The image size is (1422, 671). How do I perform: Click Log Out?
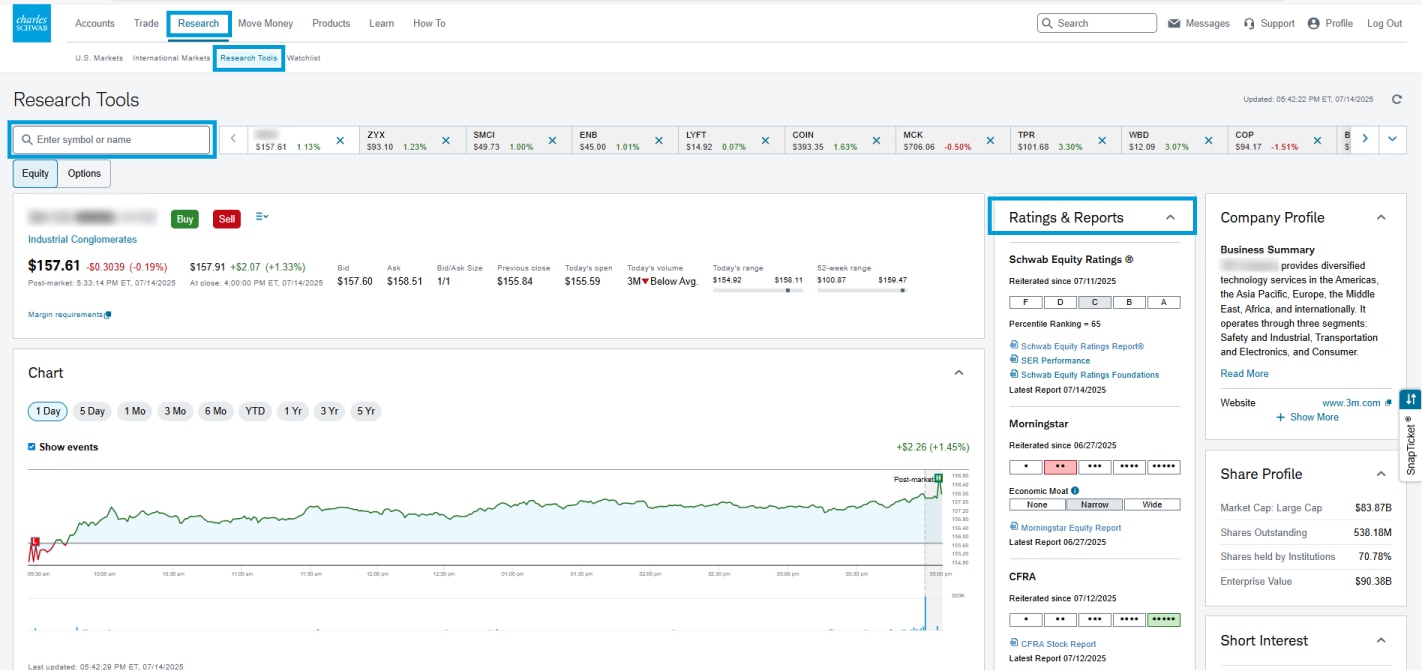coord(1385,24)
